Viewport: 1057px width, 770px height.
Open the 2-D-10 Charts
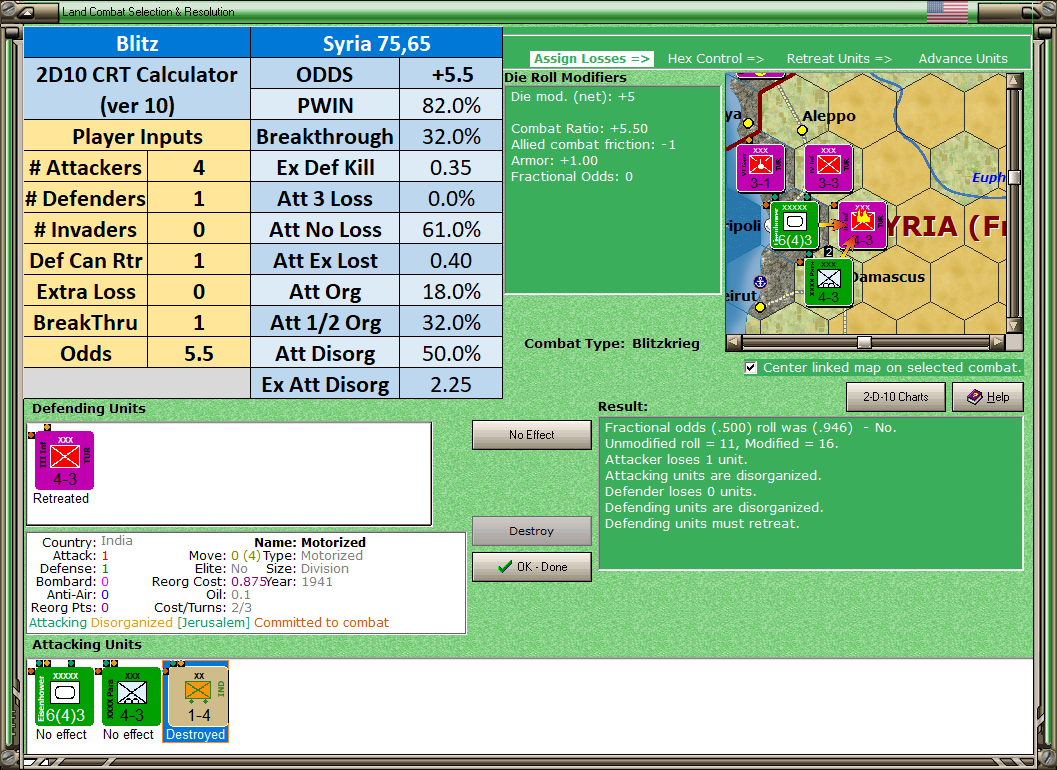tap(896, 397)
